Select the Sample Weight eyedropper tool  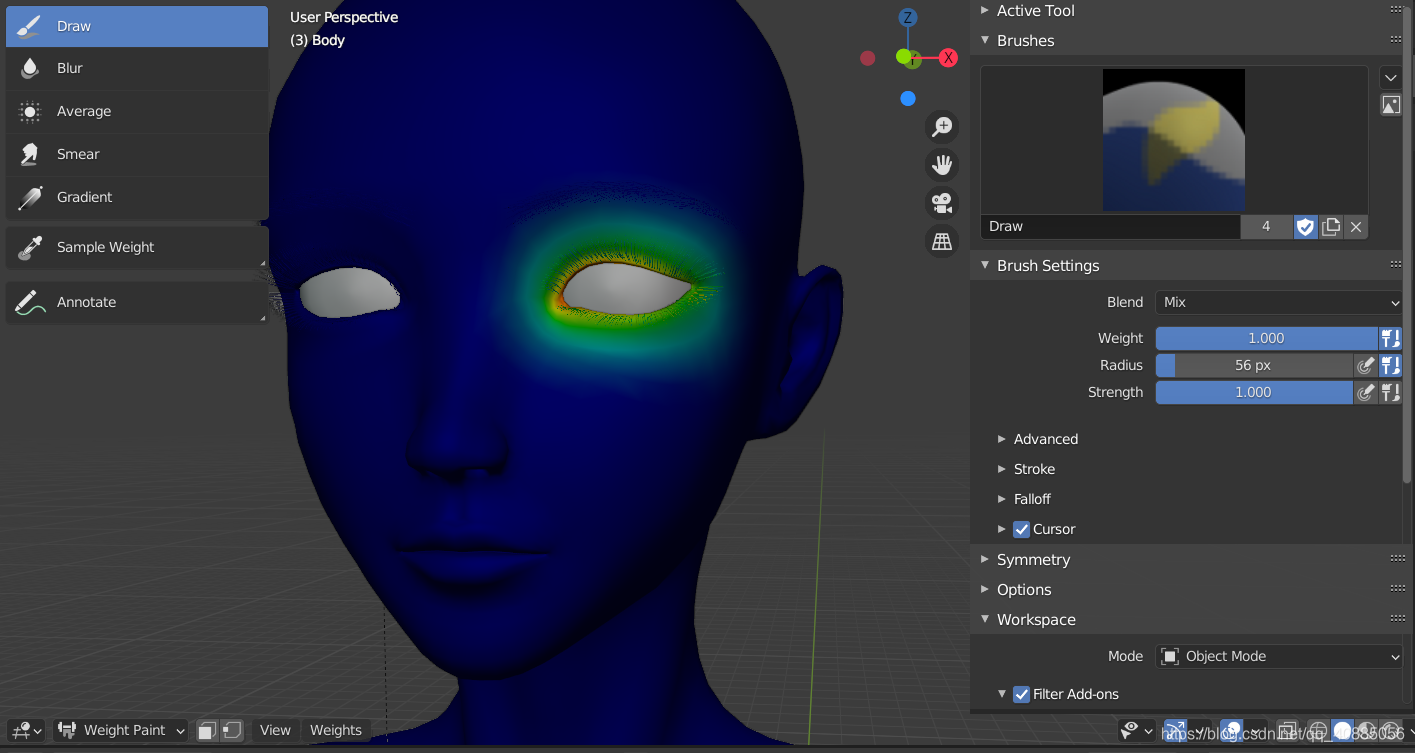click(137, 247)
